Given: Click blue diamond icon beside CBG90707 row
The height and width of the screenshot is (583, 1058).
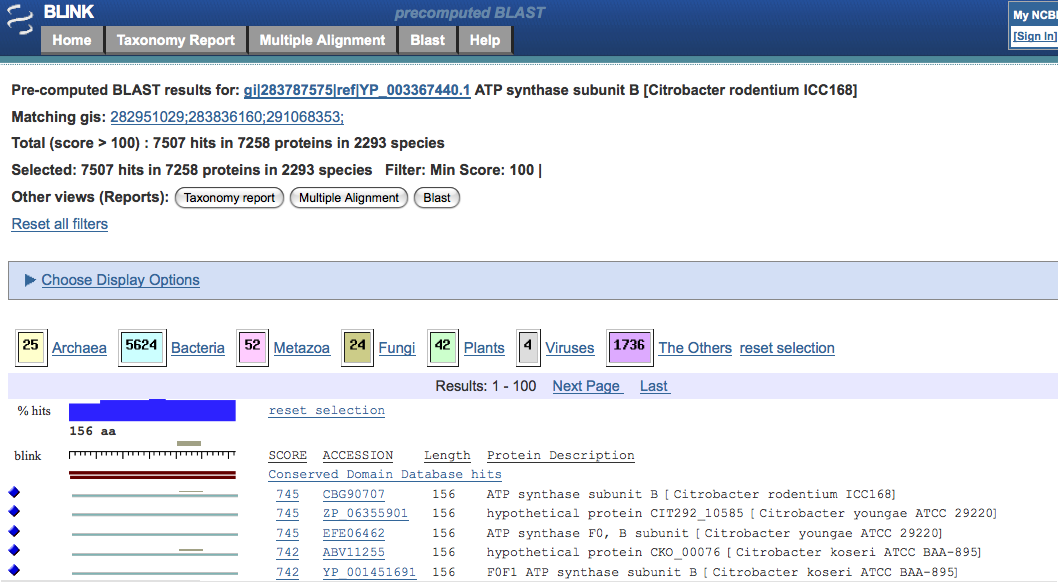Looking at the screenshot, I should (x=14, y=492).
